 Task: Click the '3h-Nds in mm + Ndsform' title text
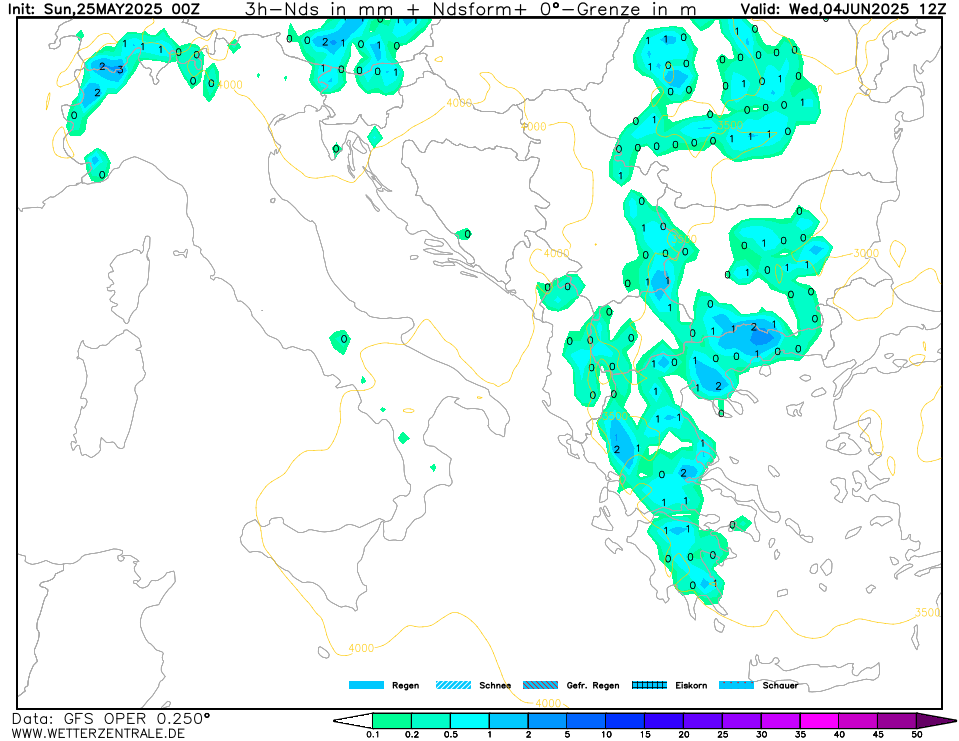(382, 9)
